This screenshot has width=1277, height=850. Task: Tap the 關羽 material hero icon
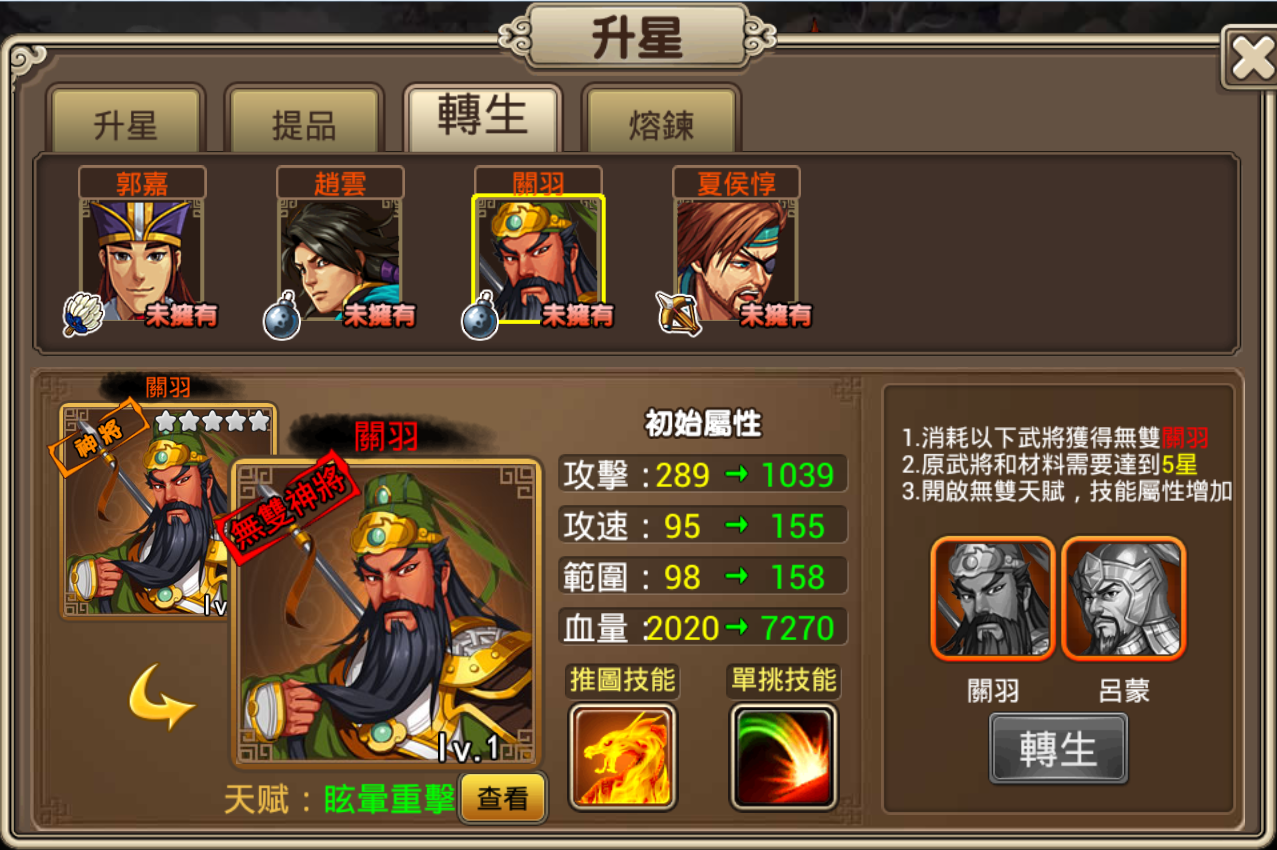point(993,599)
